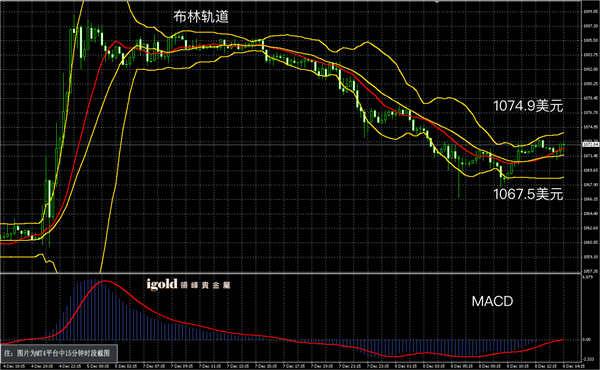Click the divider between price chart and MACD
Viewport: 600px width, 370px height.
(x=291, y=273)
